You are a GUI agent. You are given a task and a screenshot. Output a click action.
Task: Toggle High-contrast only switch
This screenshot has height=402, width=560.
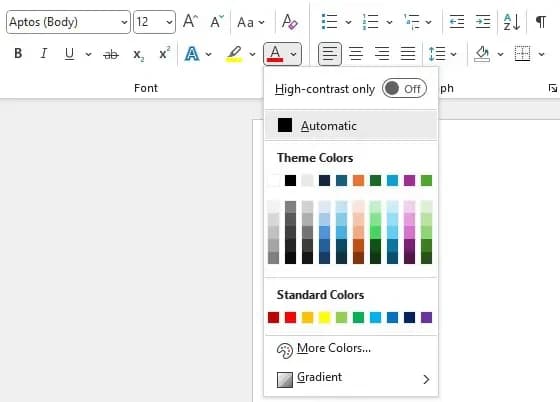[x=404, y=88]
